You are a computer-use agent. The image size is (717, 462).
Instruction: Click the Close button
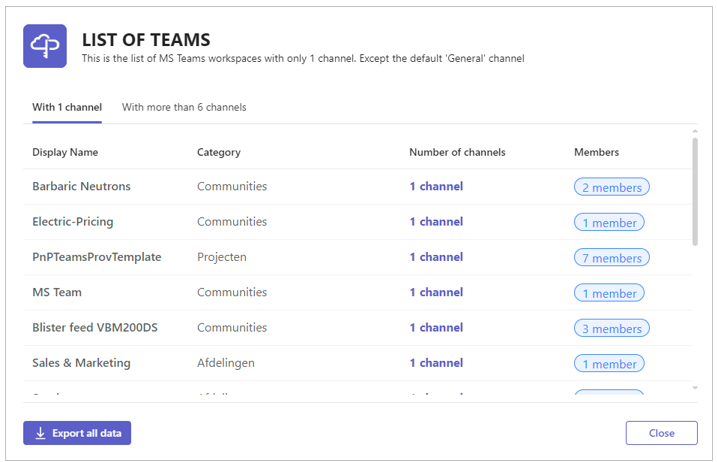tap(661, 433)
